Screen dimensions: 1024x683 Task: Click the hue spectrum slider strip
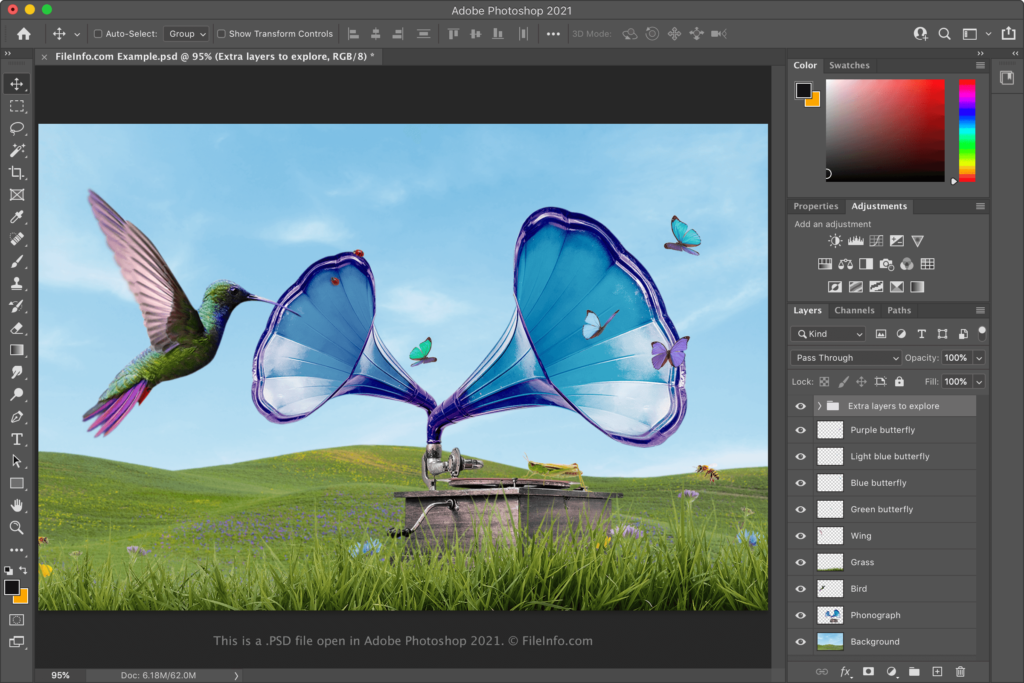[x=966, y=130]
